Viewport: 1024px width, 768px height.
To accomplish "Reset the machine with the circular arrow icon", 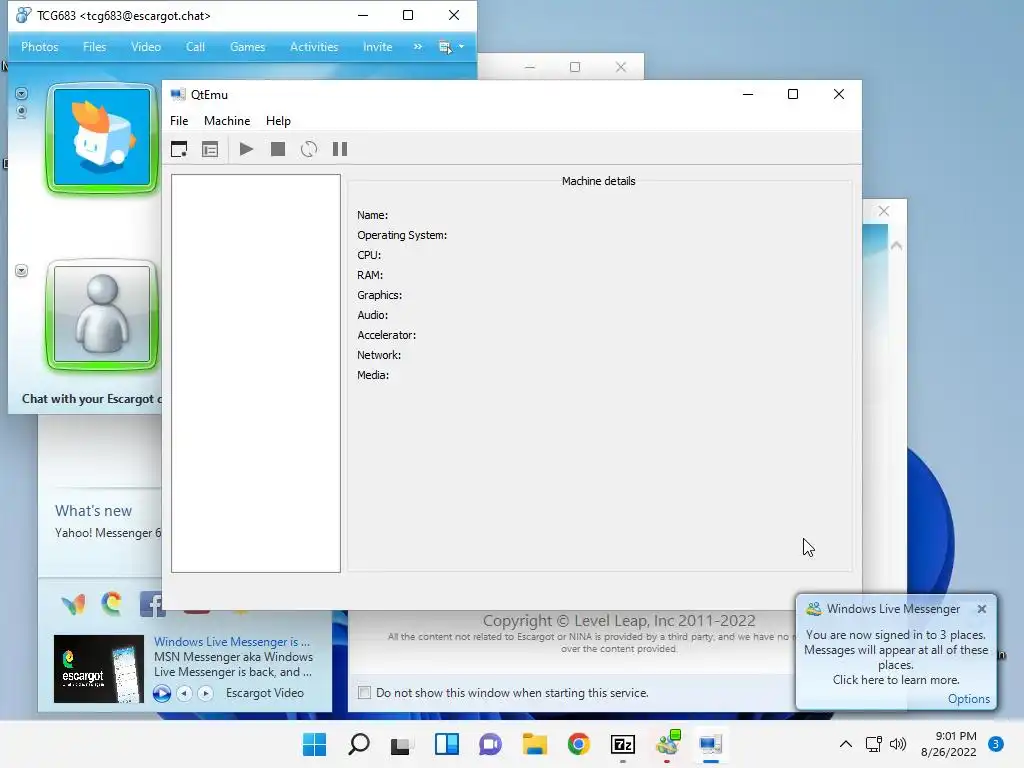I will point(309,150).
